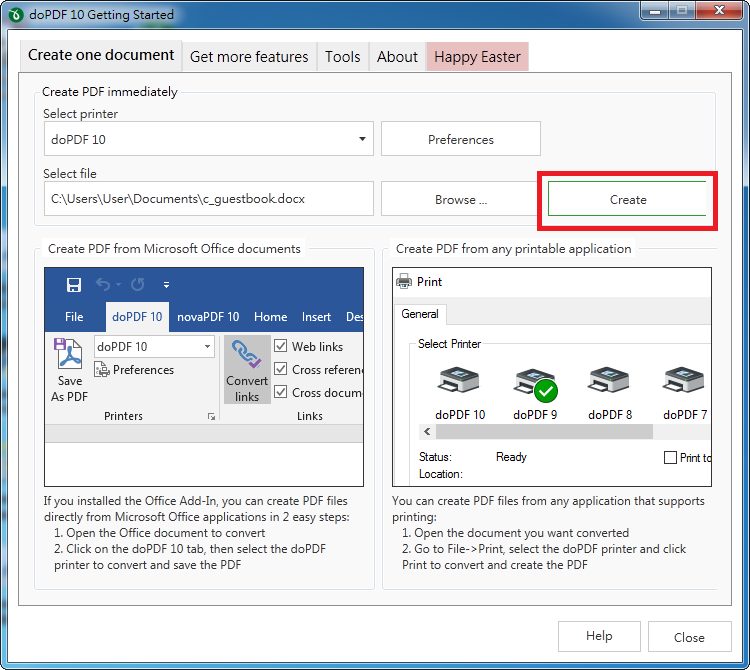Viewport: 750px width, 670px height.
Task: Minimize the doPDF 10 Getting Started window
Action: [x=655, y=11]
